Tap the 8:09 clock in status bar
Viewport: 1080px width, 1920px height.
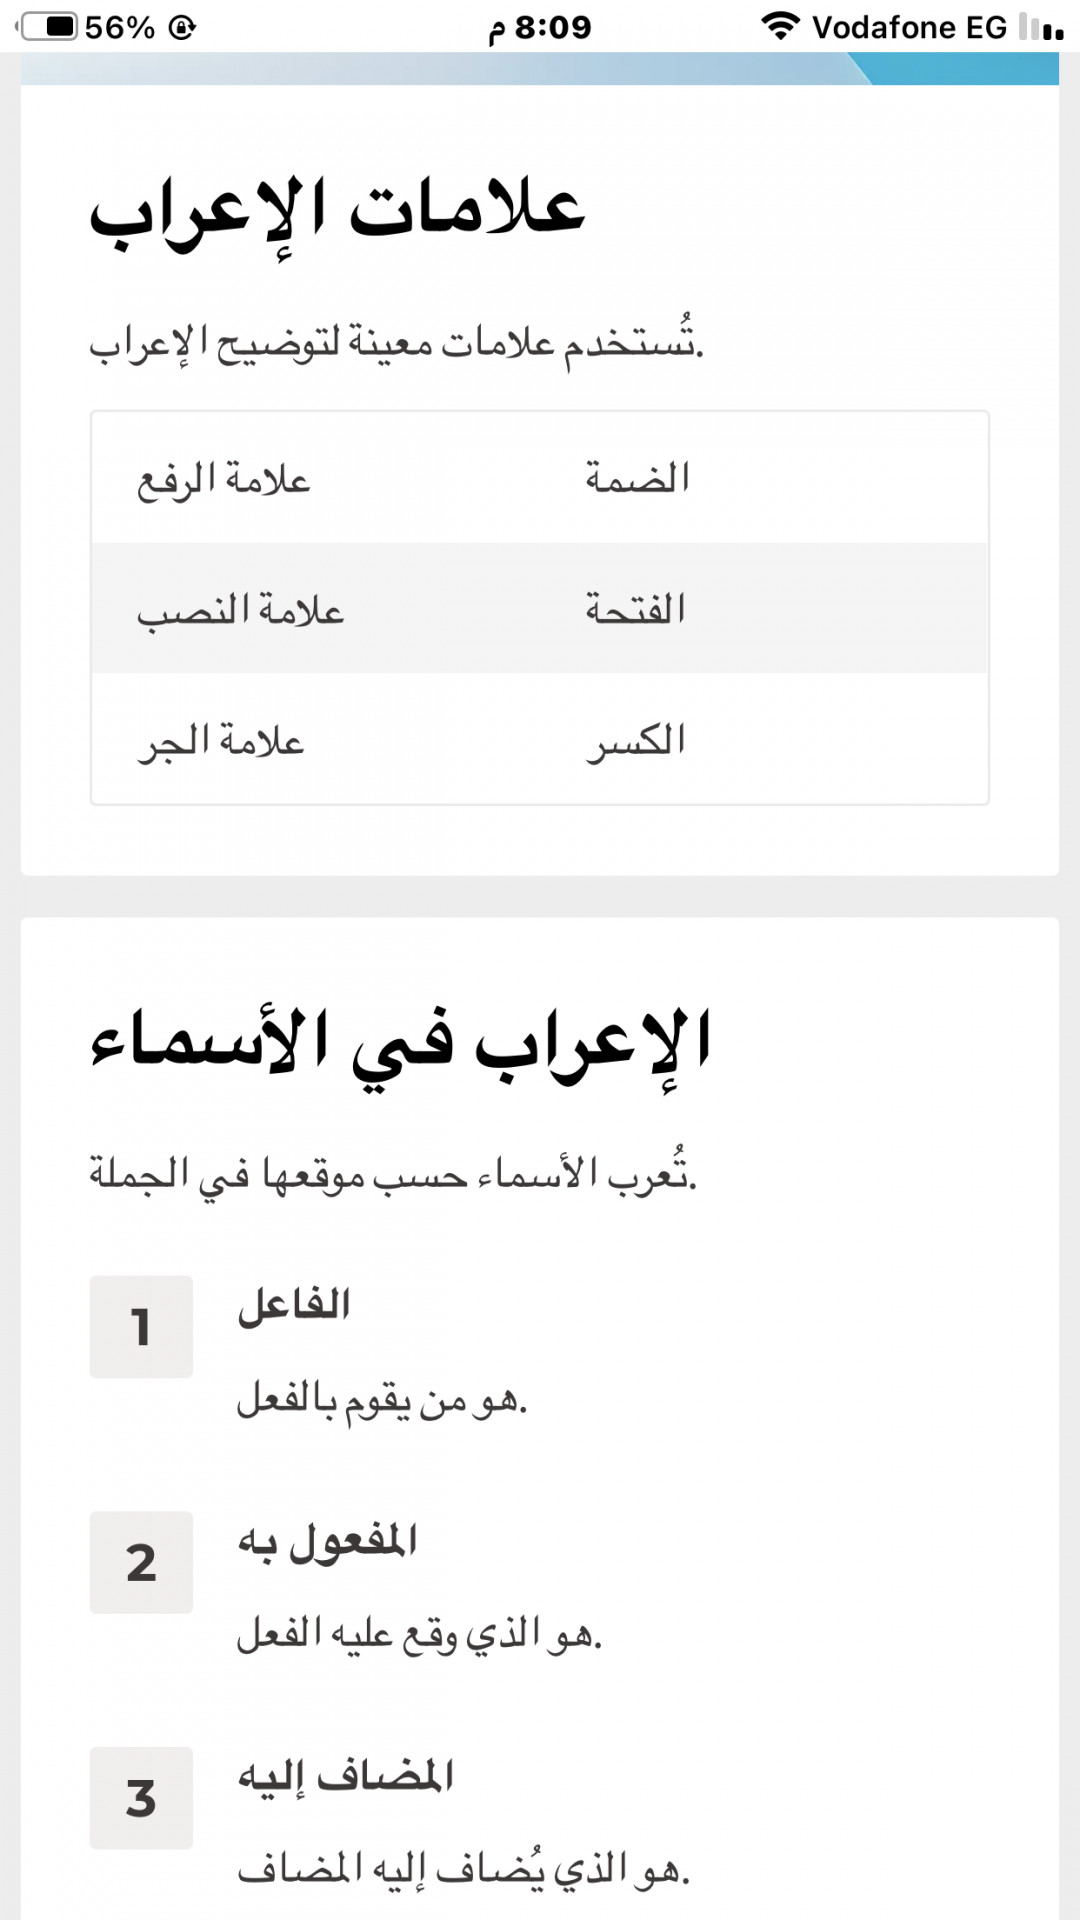540,27
